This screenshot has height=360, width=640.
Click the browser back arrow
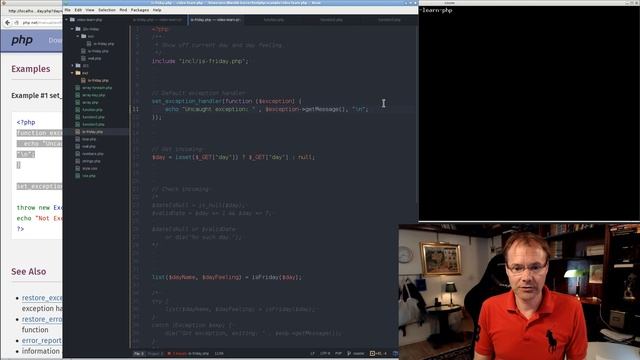(7, 23)
